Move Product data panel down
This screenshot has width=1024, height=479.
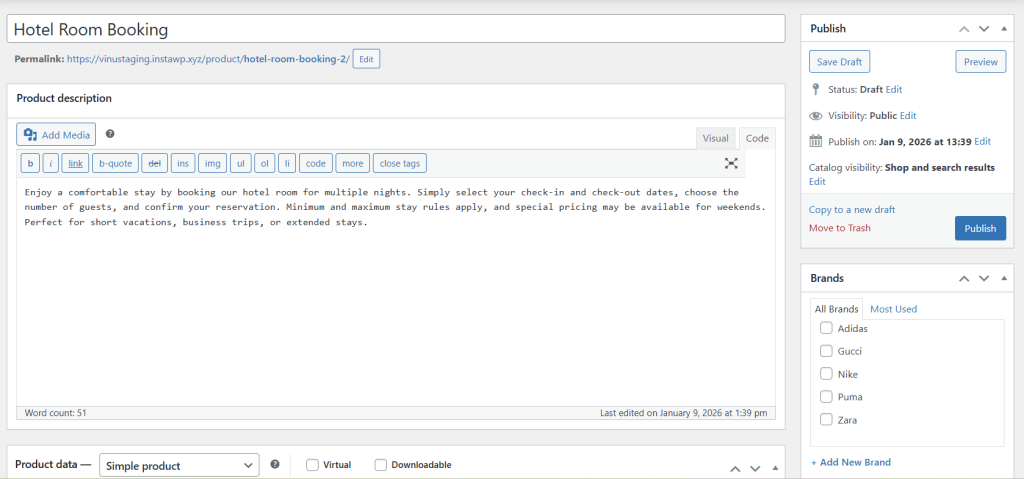pos(756,469)
